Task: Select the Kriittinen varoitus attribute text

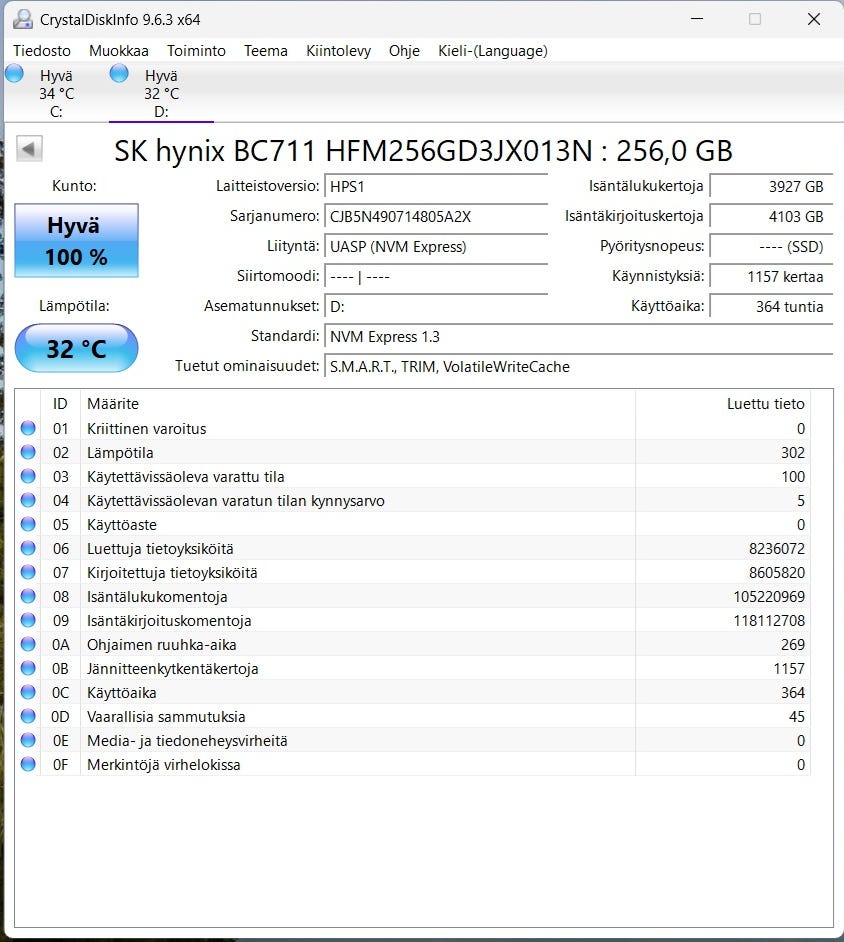Action: pos(147,429)
